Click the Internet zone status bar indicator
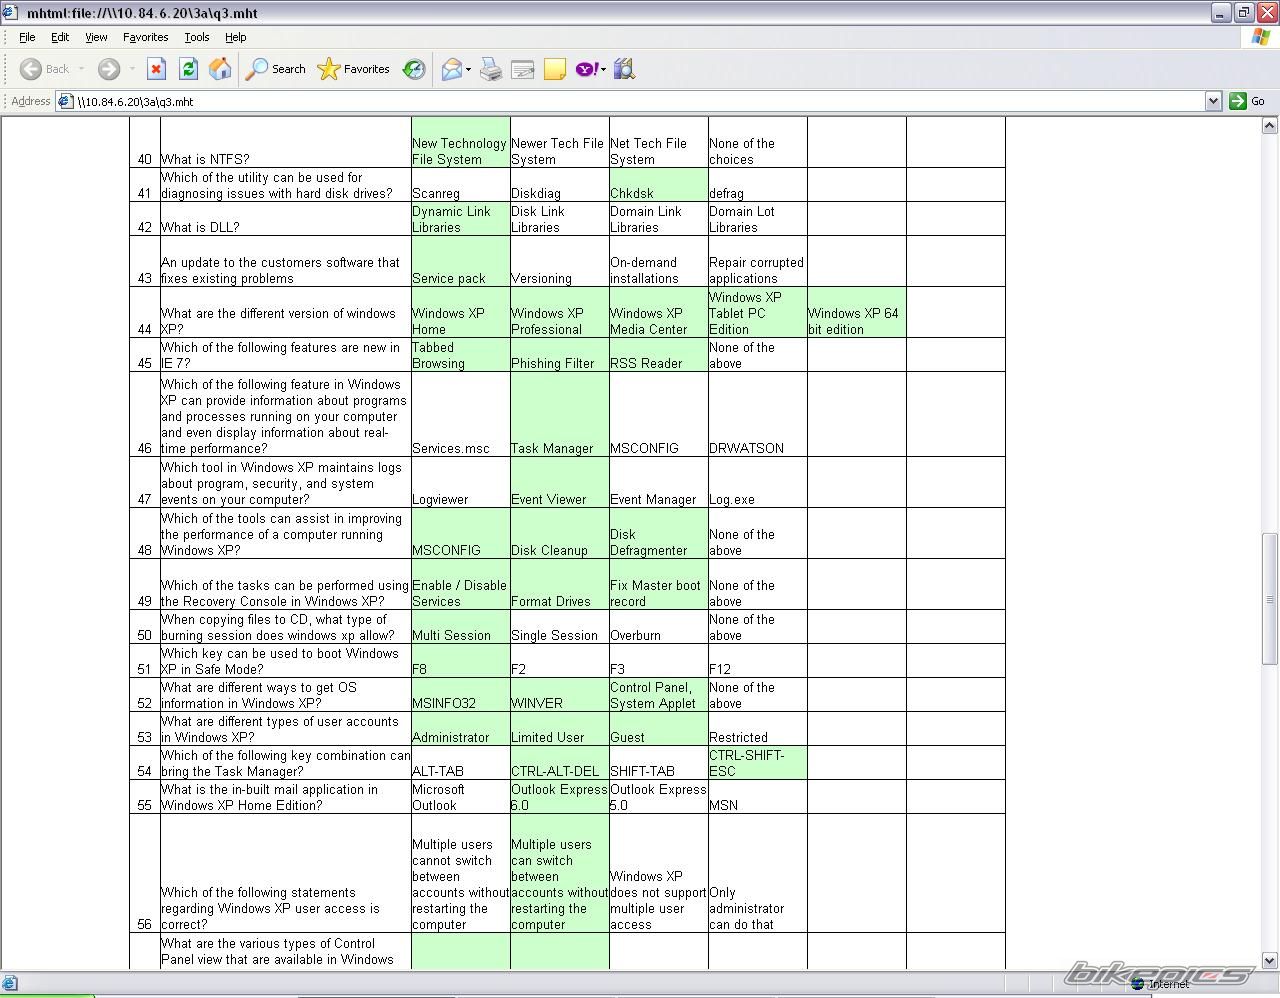Image resolution: width=1280 pixels, height=998 pixels. point(1160,984)
